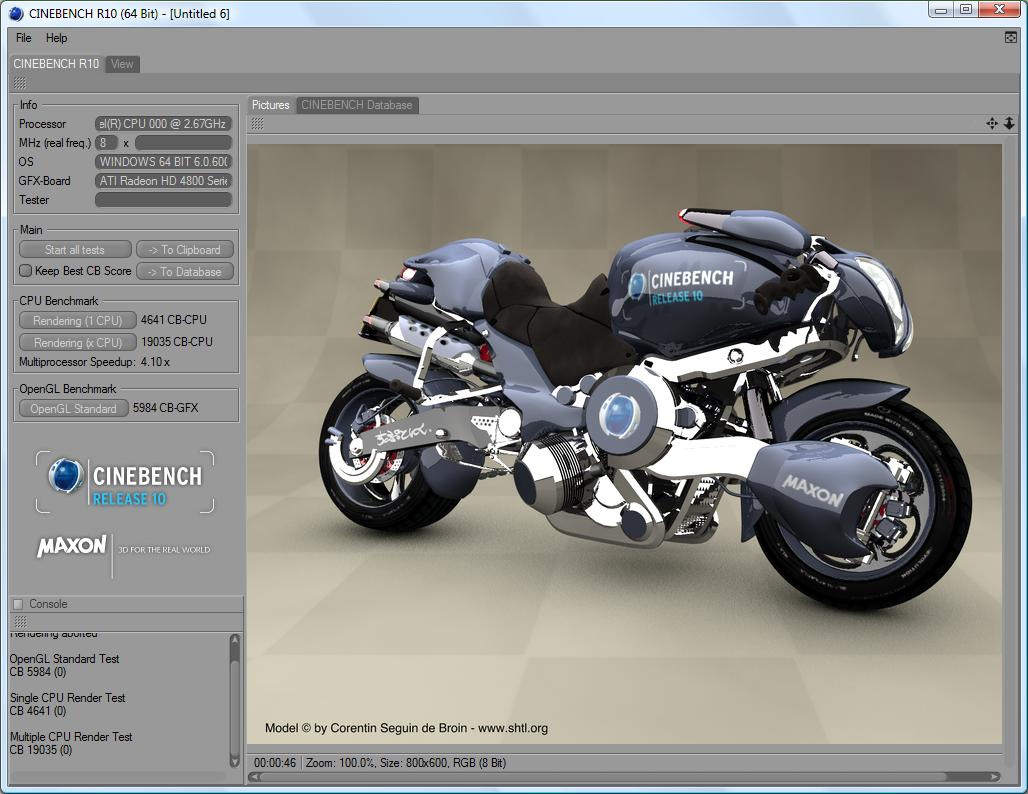
Task: Click the Rendering (x CPU) button
Action: tap(77, 342)
